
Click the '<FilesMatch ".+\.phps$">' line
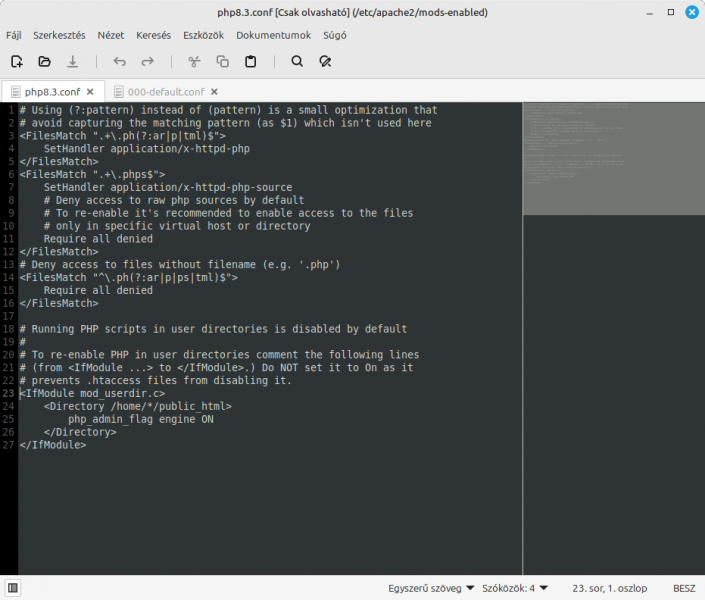click(x=92, y=175)
